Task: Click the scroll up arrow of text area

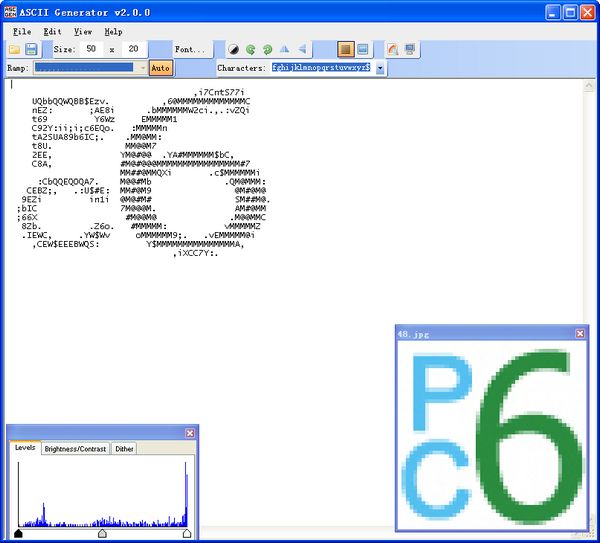Action: pyautogui.click(x=589, y=86)
